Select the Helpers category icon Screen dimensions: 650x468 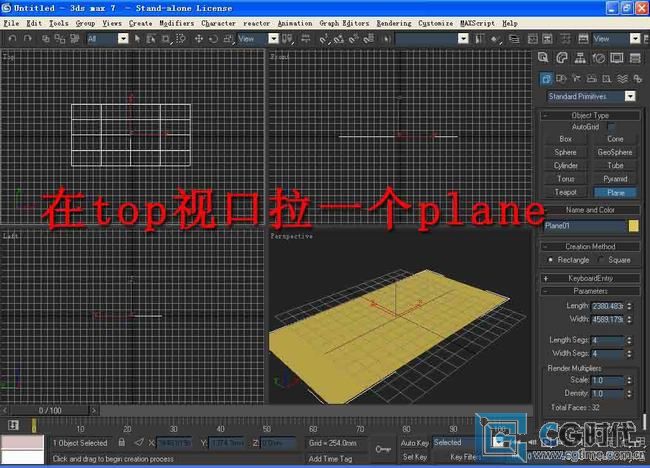point(606,78)
